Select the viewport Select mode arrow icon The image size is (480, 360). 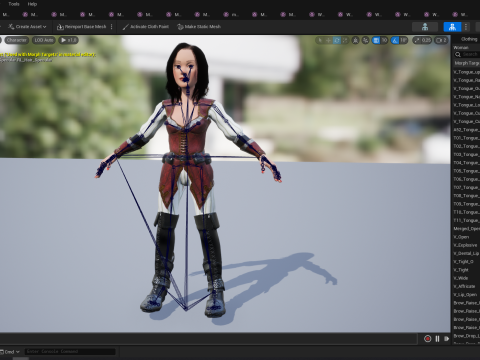point(320,40)
